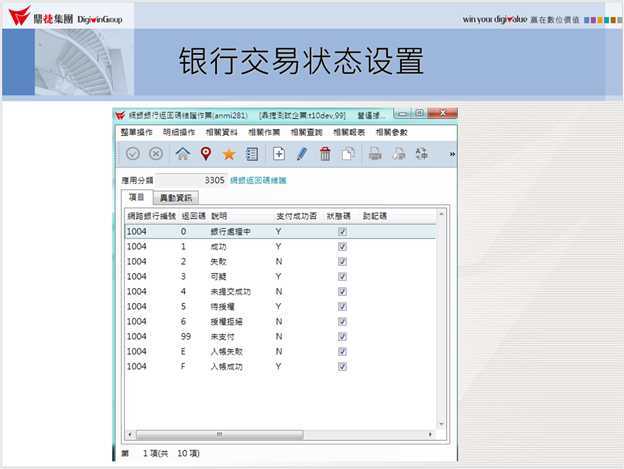Click the print preview icon beside printer
Image resolution: width=624 pixels, height=469 pixels.
[399, 154]
